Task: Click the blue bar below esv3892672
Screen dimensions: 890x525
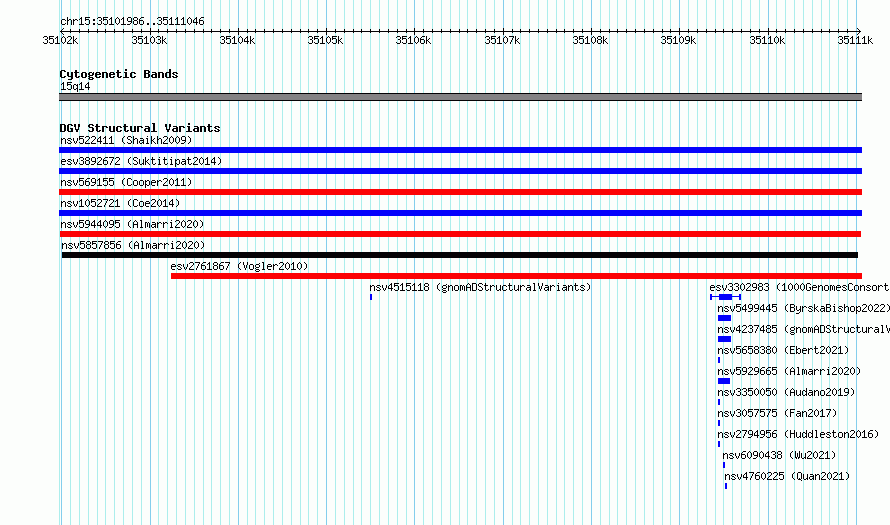Action: pos(460,171)
